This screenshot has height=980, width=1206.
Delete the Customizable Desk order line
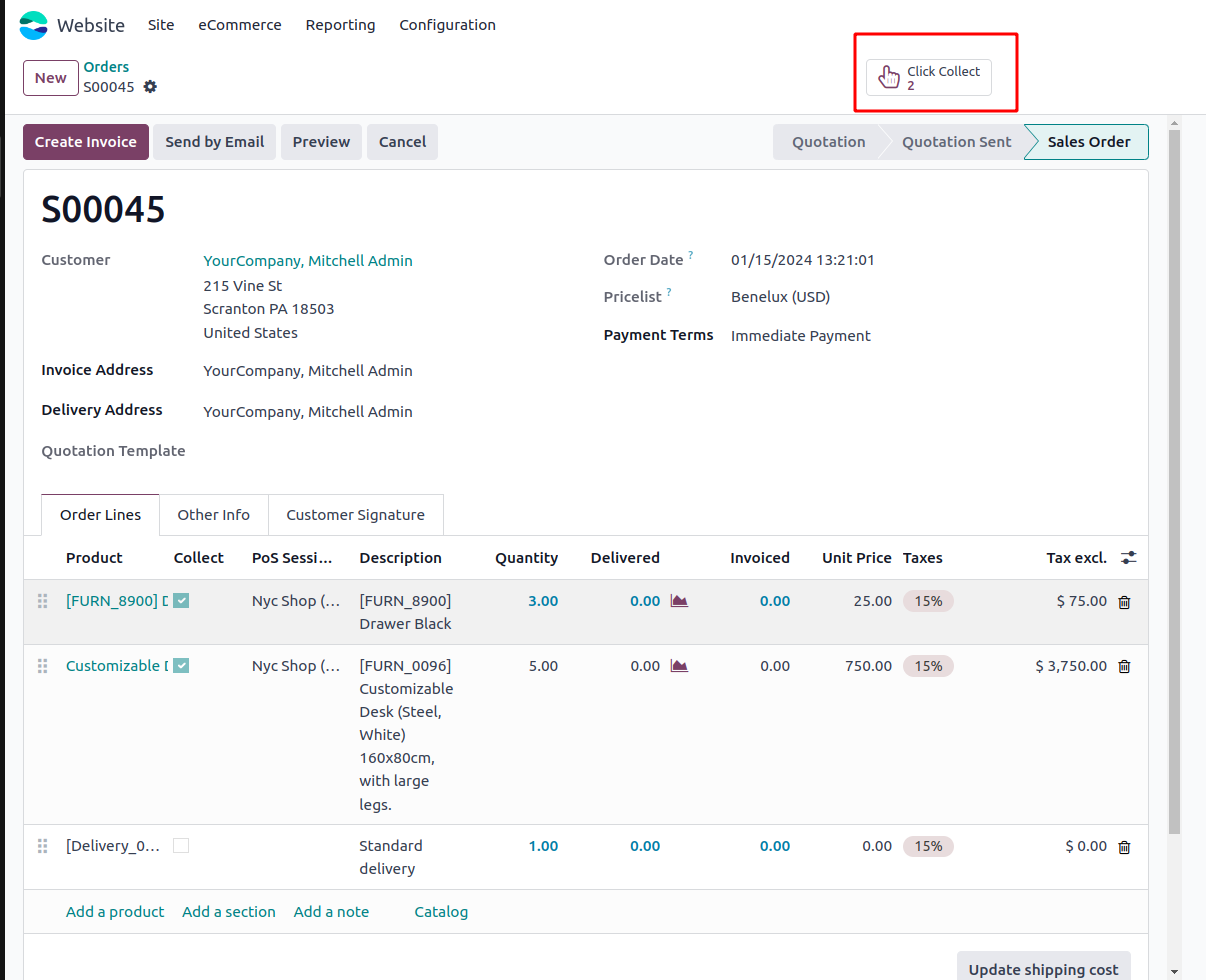tap(1124, 667)
